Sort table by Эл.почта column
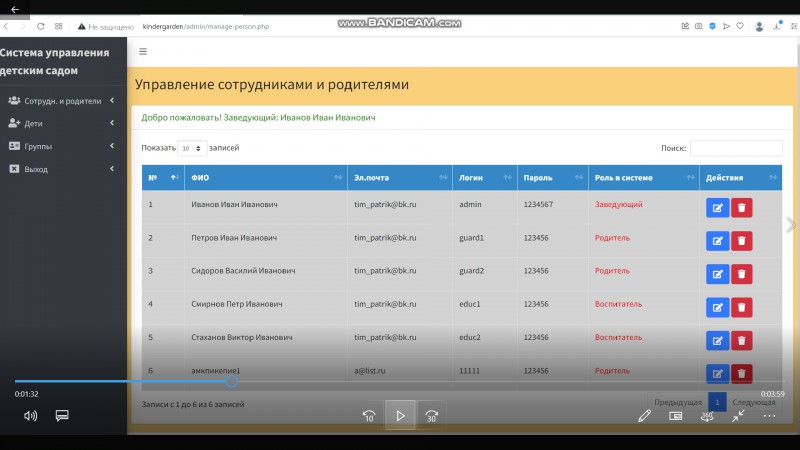The width and height of the screenshot is (800, 450). [x=400, y=178]
